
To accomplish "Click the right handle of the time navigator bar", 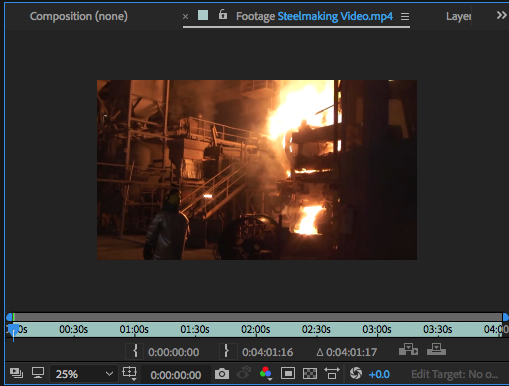I will (x=505, y=317).
